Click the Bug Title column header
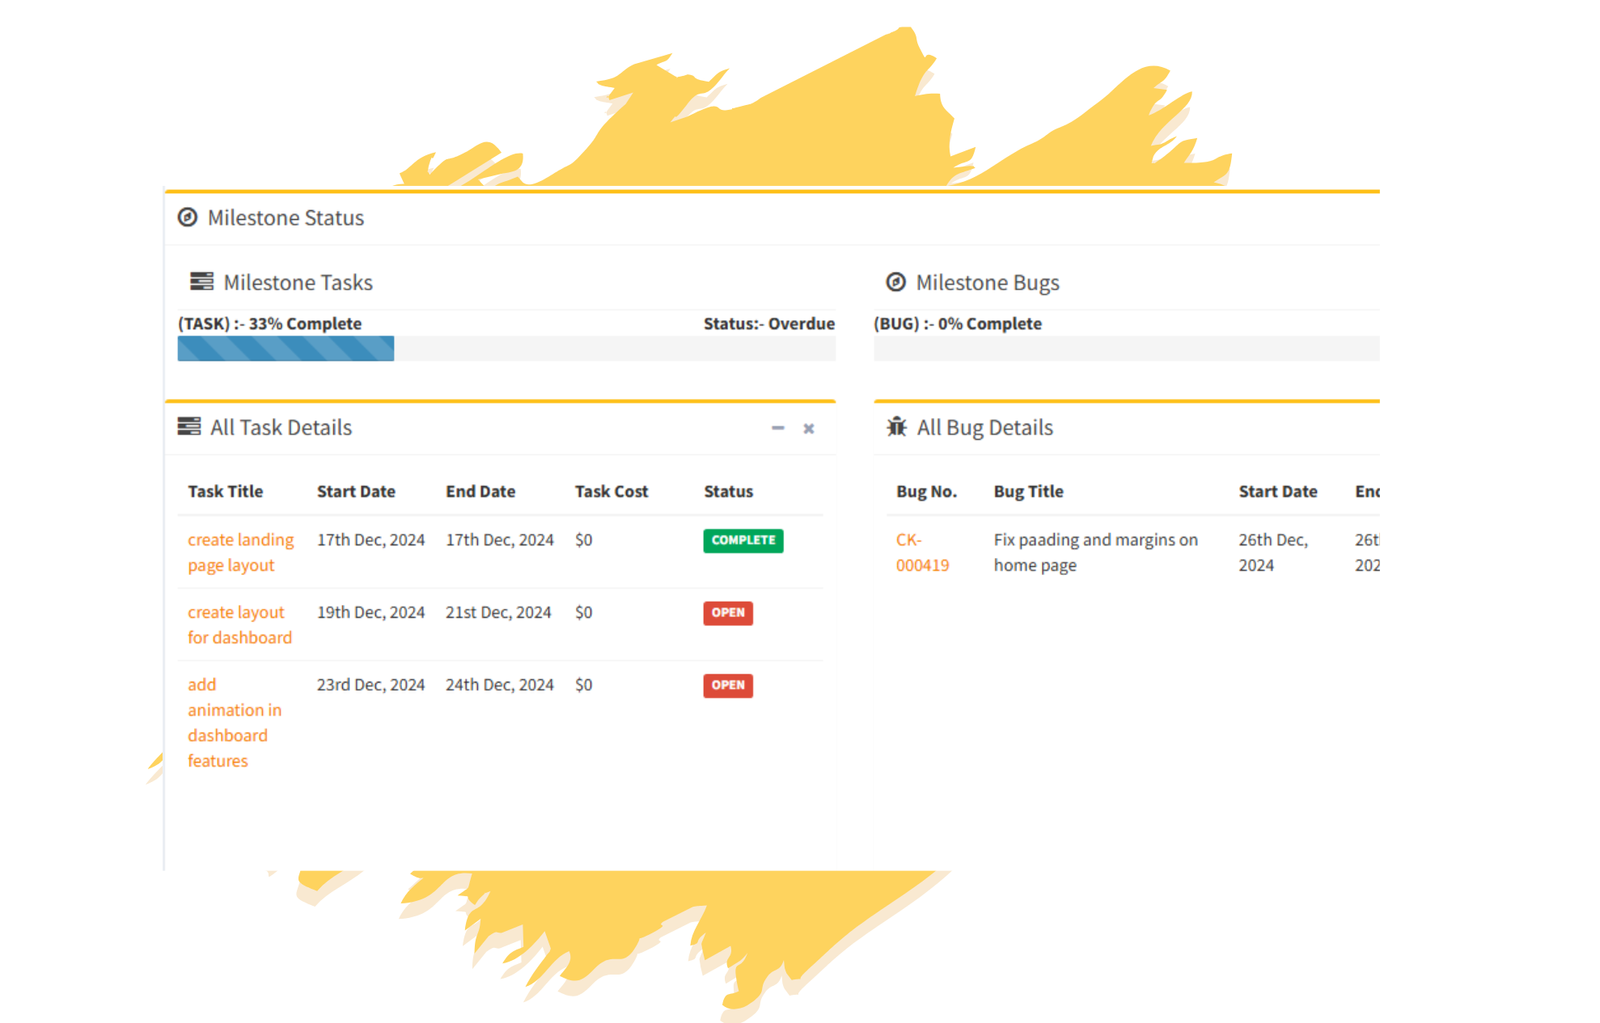 (x=1028, y=491)
